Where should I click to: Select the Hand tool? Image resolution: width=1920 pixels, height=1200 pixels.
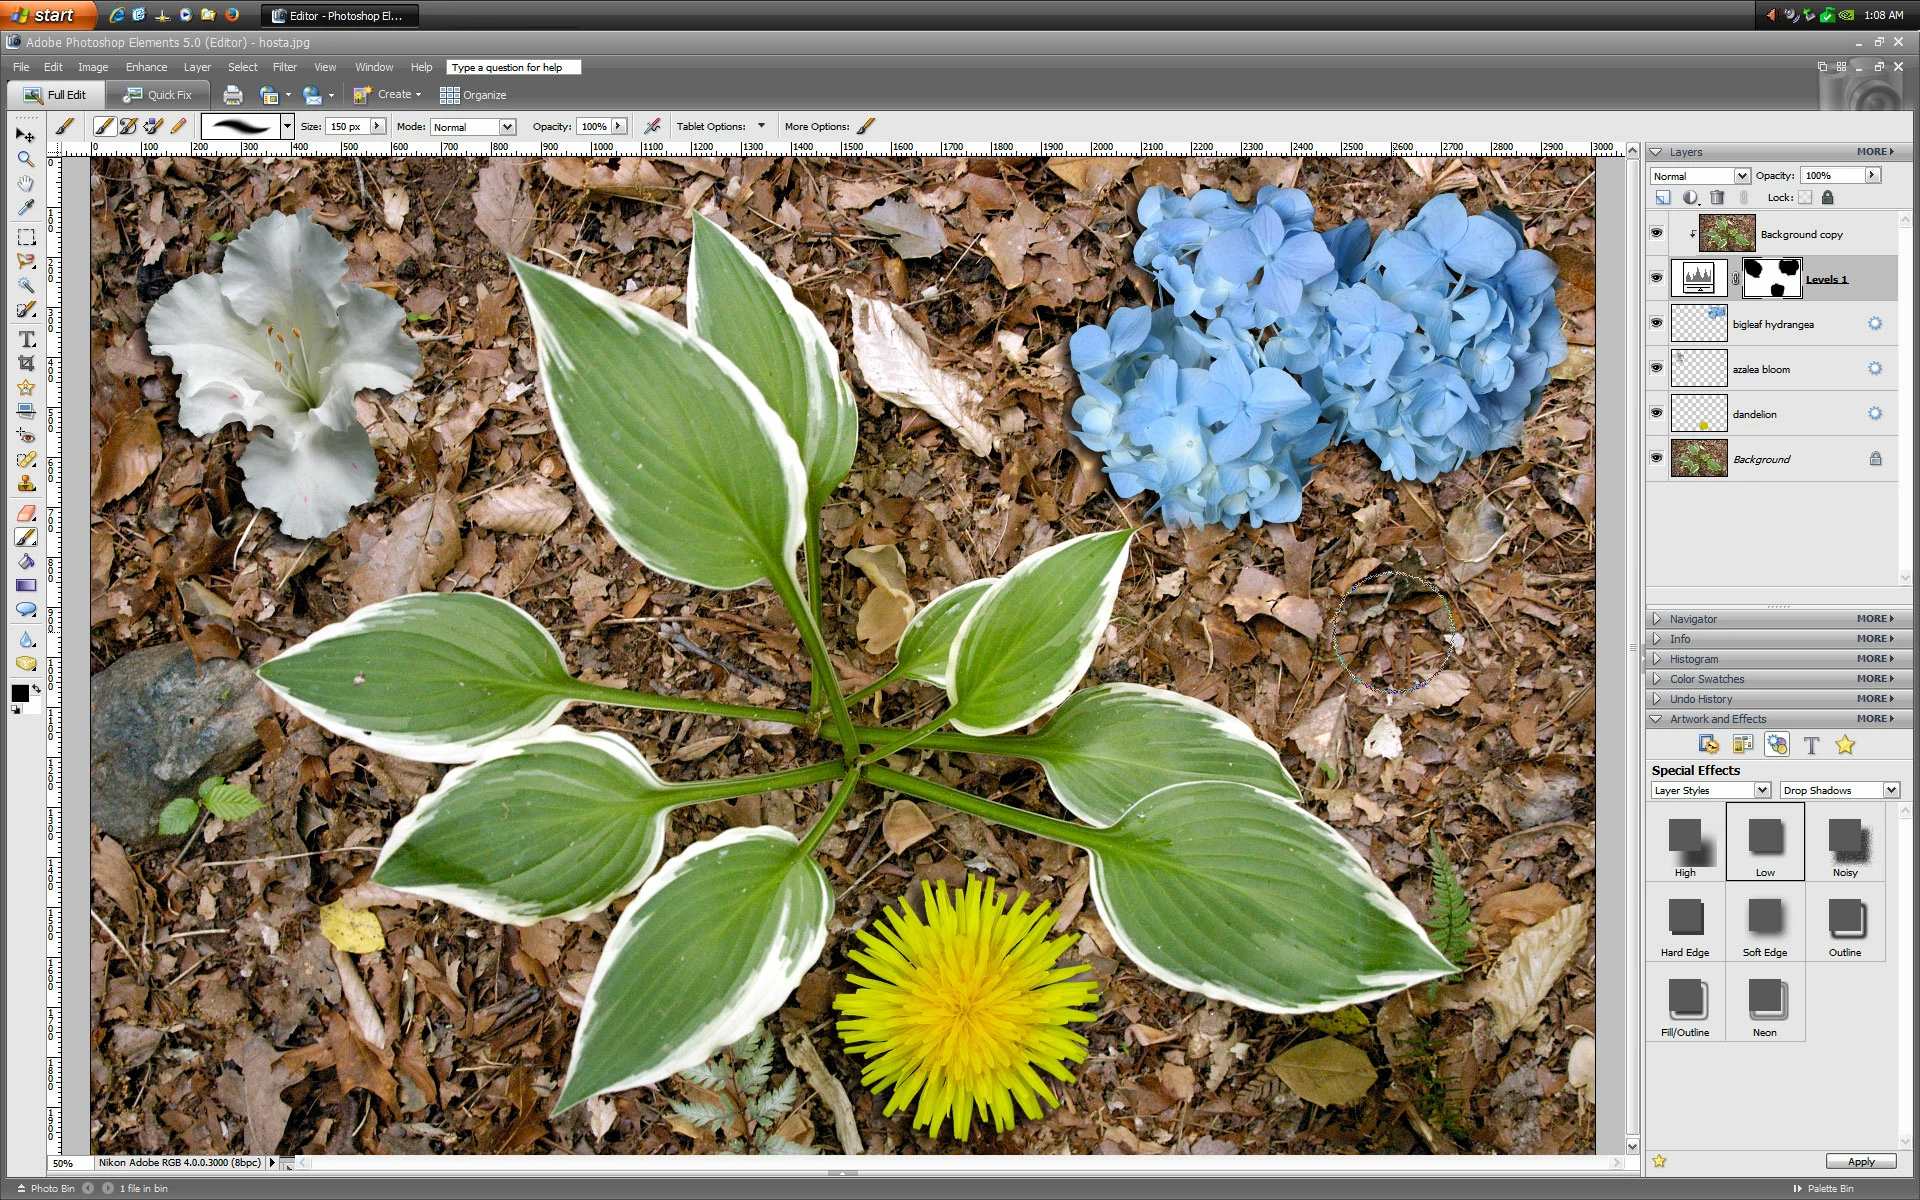pyautogui.click(x=26, y=184)
